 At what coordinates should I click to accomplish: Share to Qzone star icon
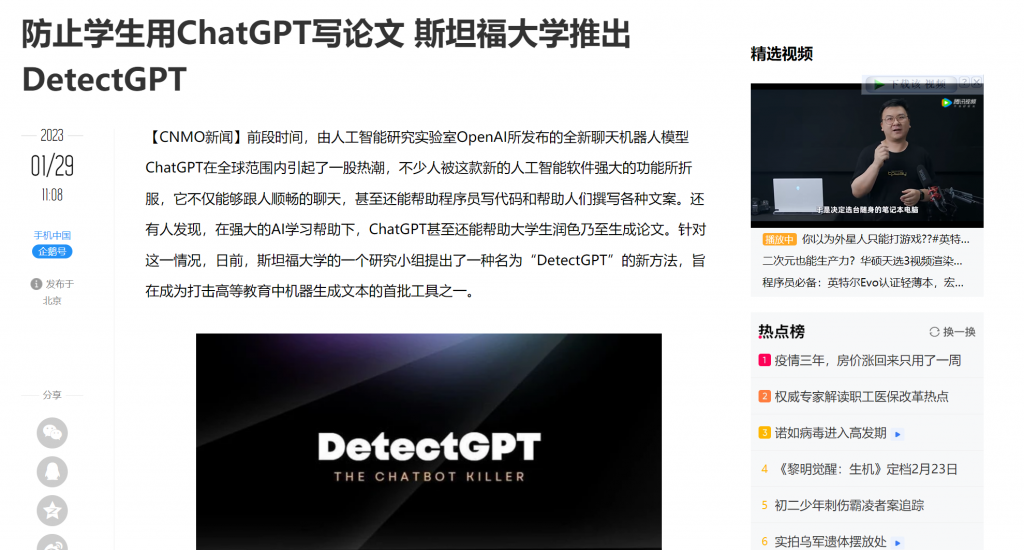[52, 511]
